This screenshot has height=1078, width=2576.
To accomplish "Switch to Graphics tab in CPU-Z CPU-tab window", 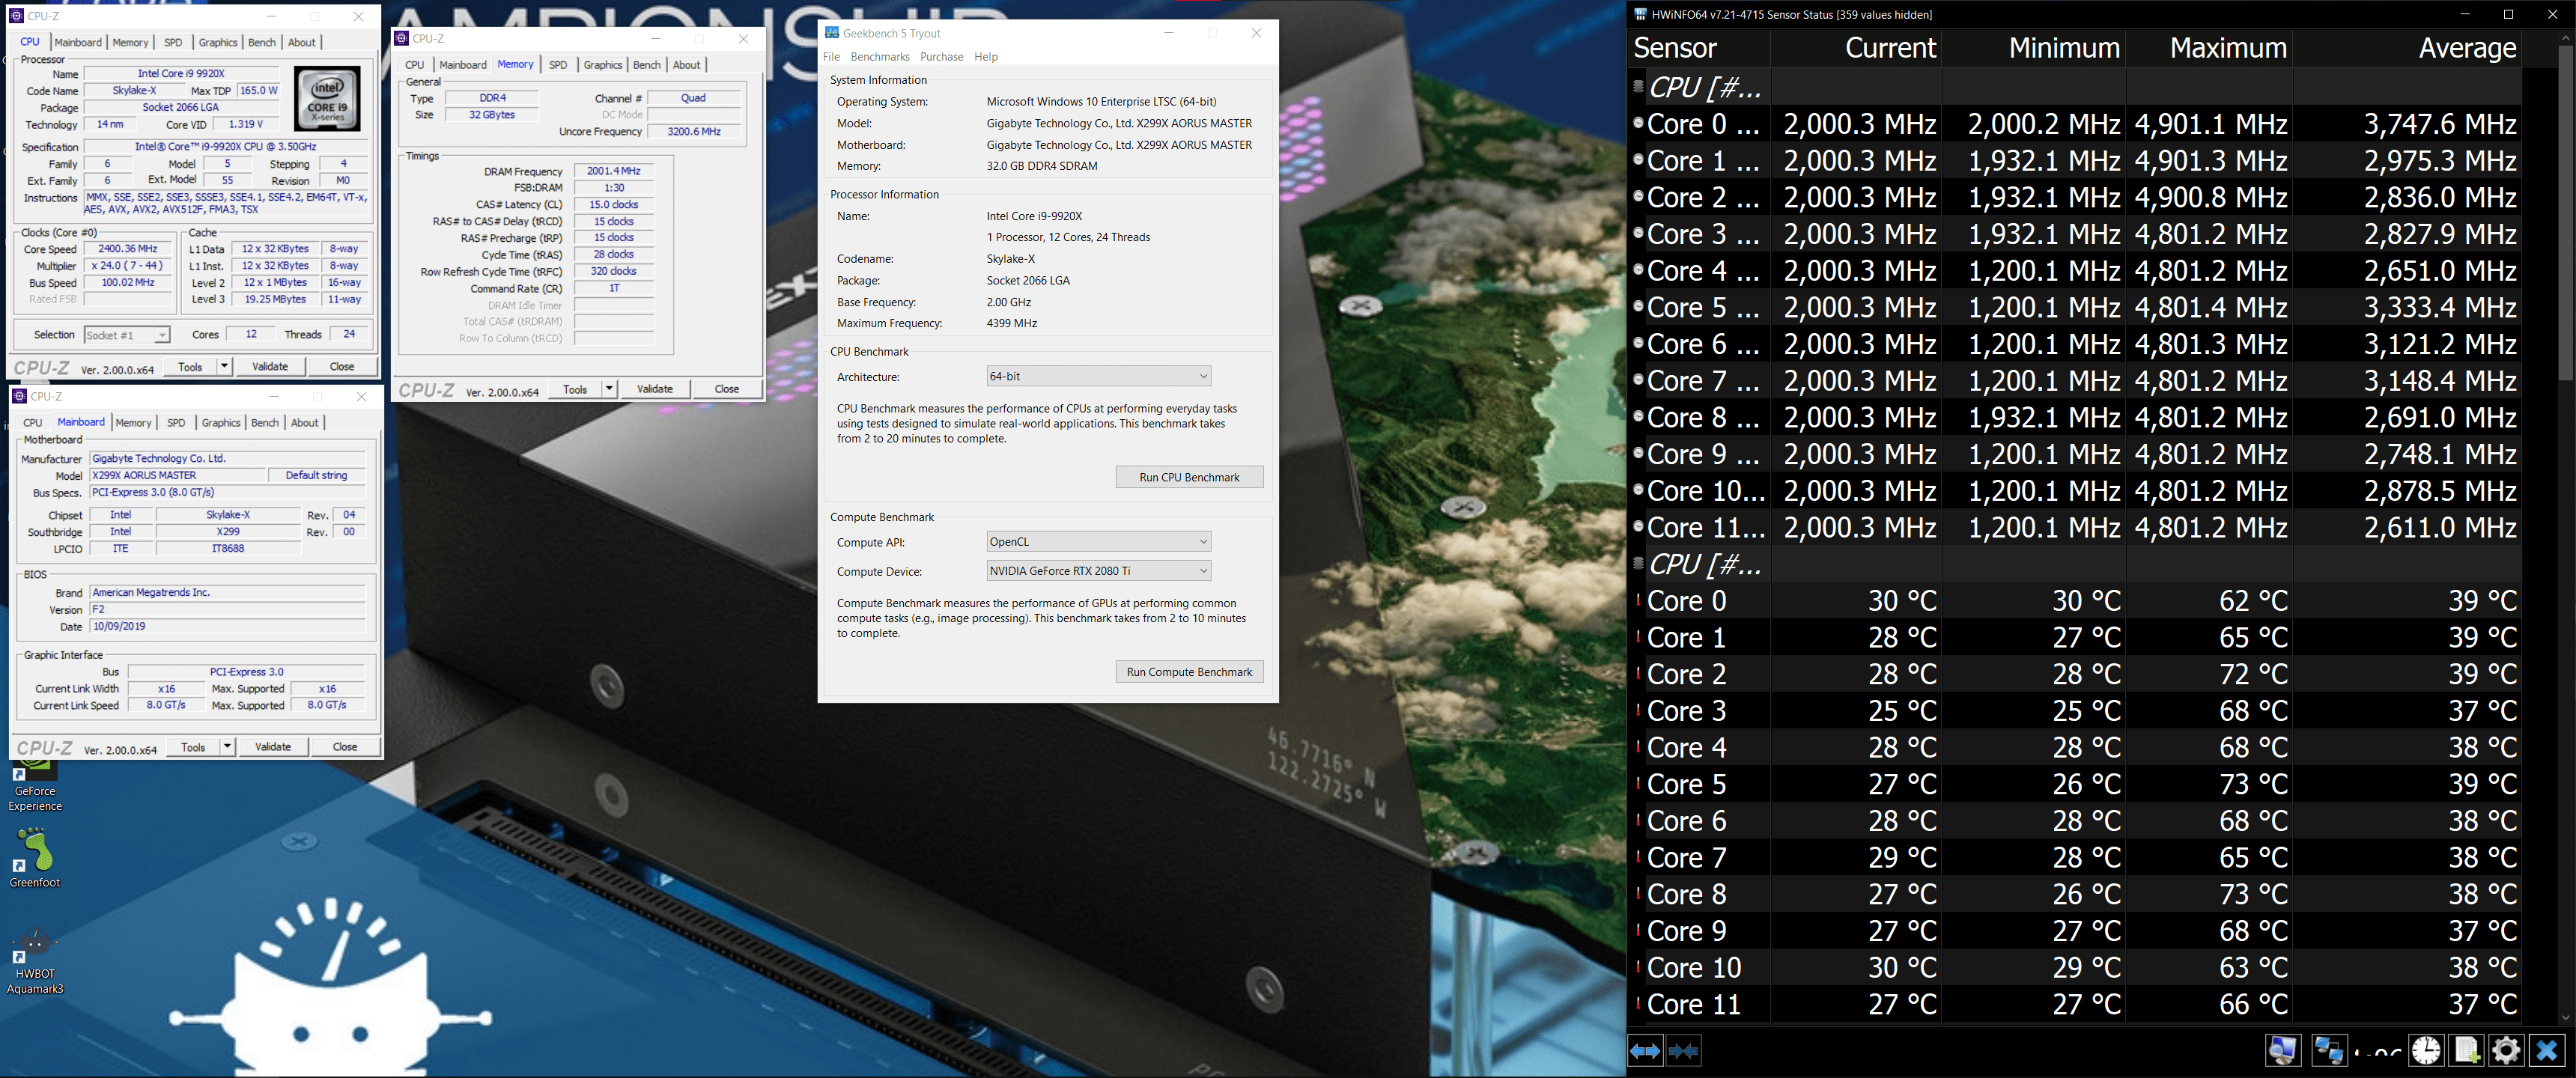I will 217,42.
